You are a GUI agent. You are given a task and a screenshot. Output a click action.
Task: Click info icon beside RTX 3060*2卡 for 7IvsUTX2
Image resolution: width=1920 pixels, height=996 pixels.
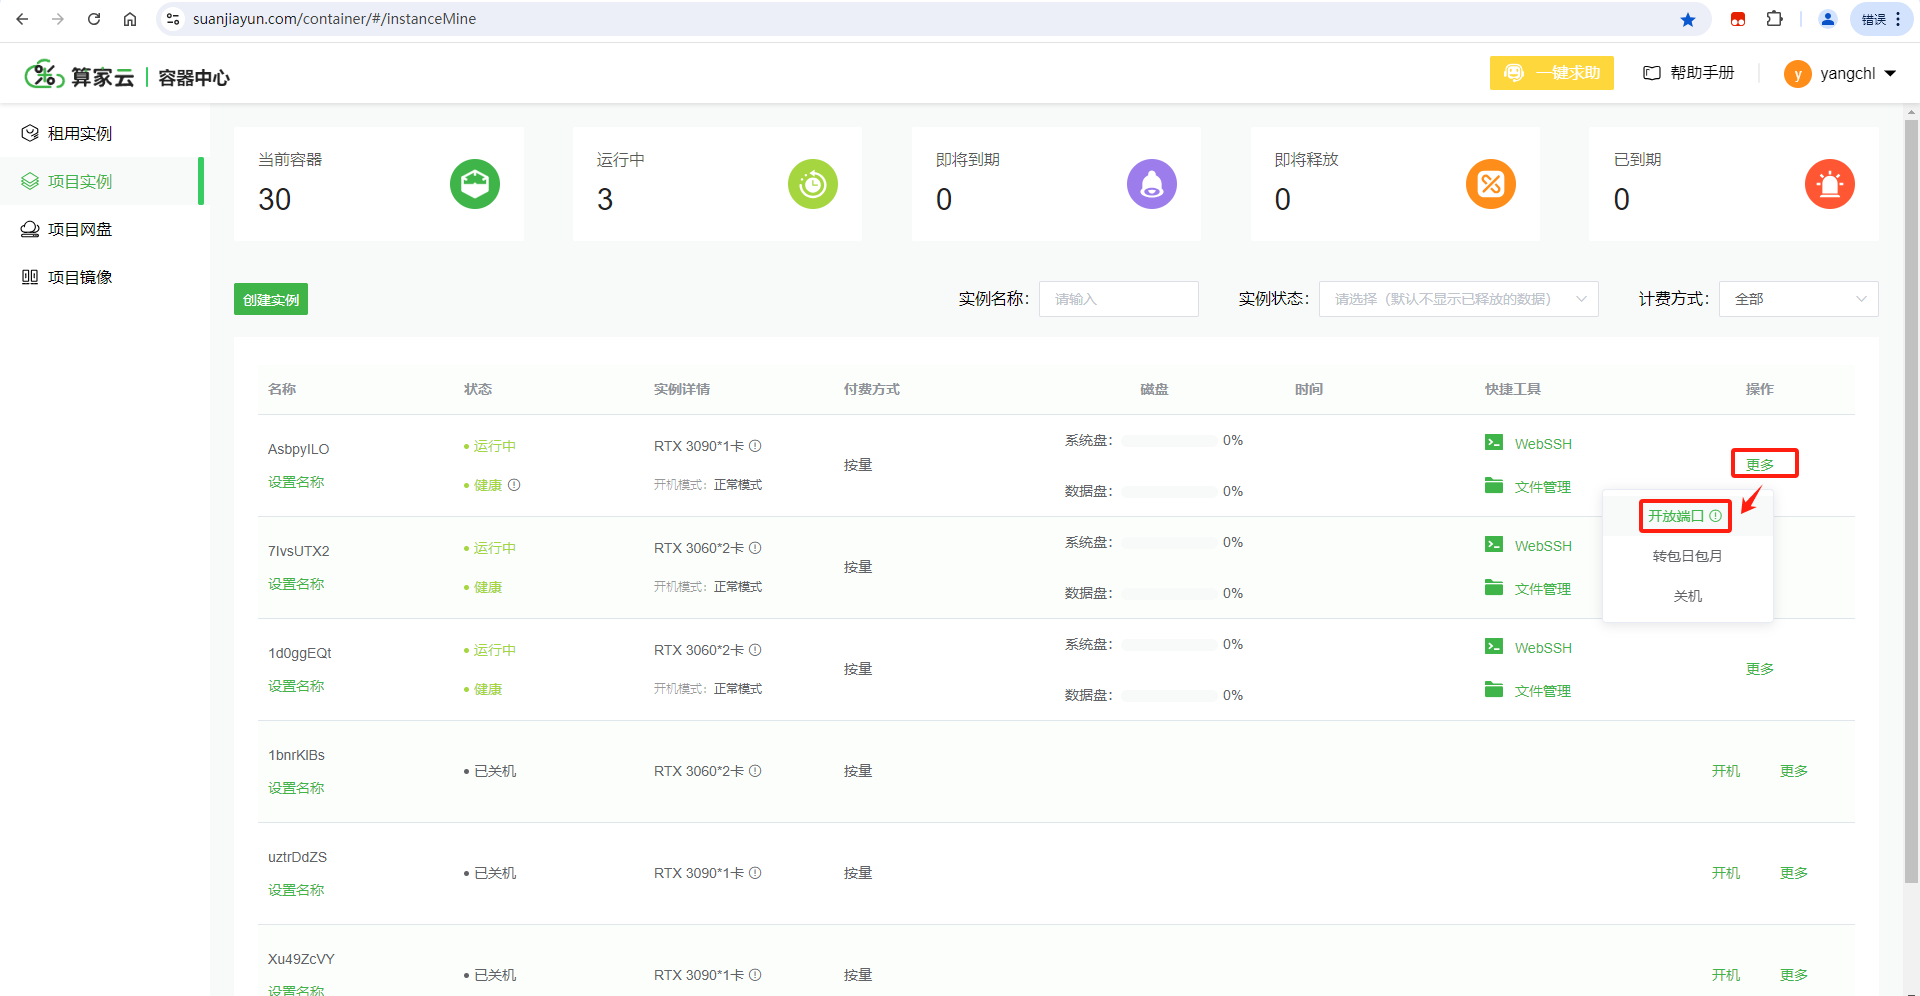[x=755, y=548]
